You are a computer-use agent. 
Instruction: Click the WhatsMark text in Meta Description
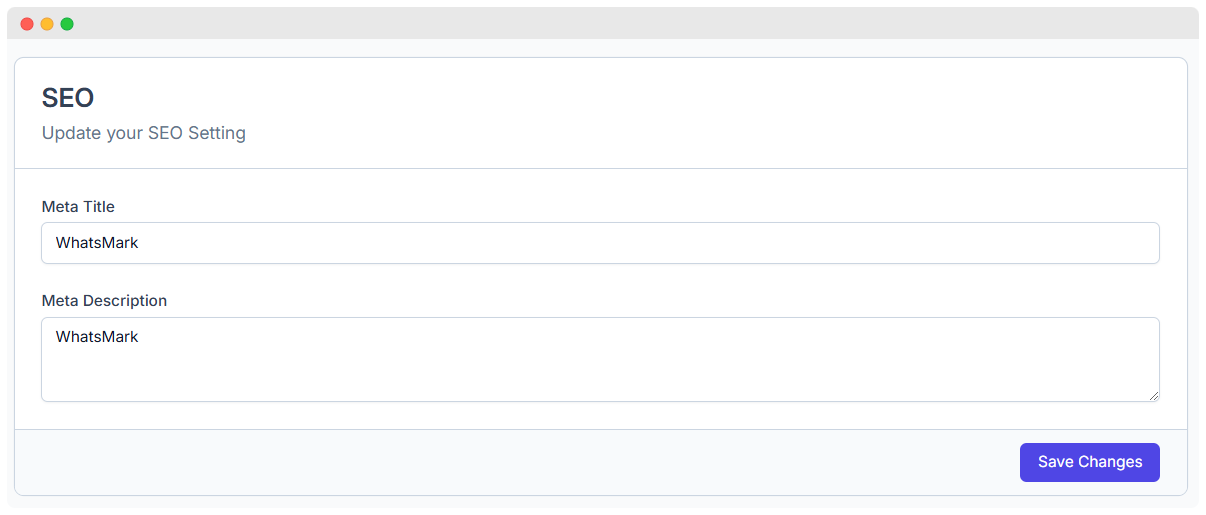coord(97,337)
